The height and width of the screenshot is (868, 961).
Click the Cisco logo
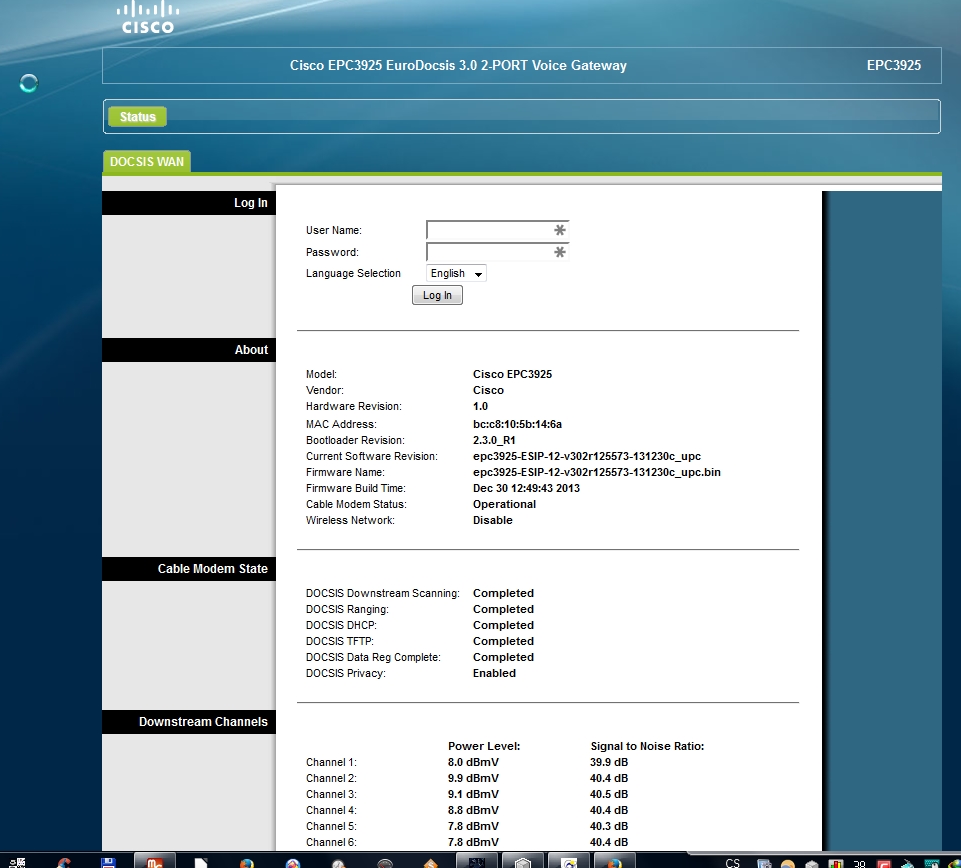pos(148,17)
